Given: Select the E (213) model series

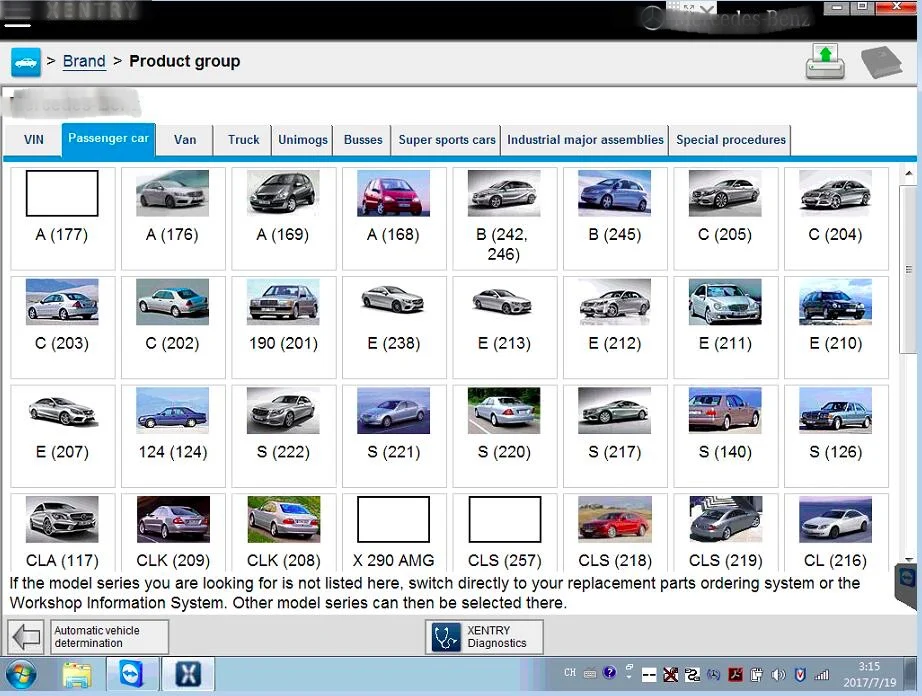Looking at the screenshot, I should pyautogui.click(x=505, y=327).
